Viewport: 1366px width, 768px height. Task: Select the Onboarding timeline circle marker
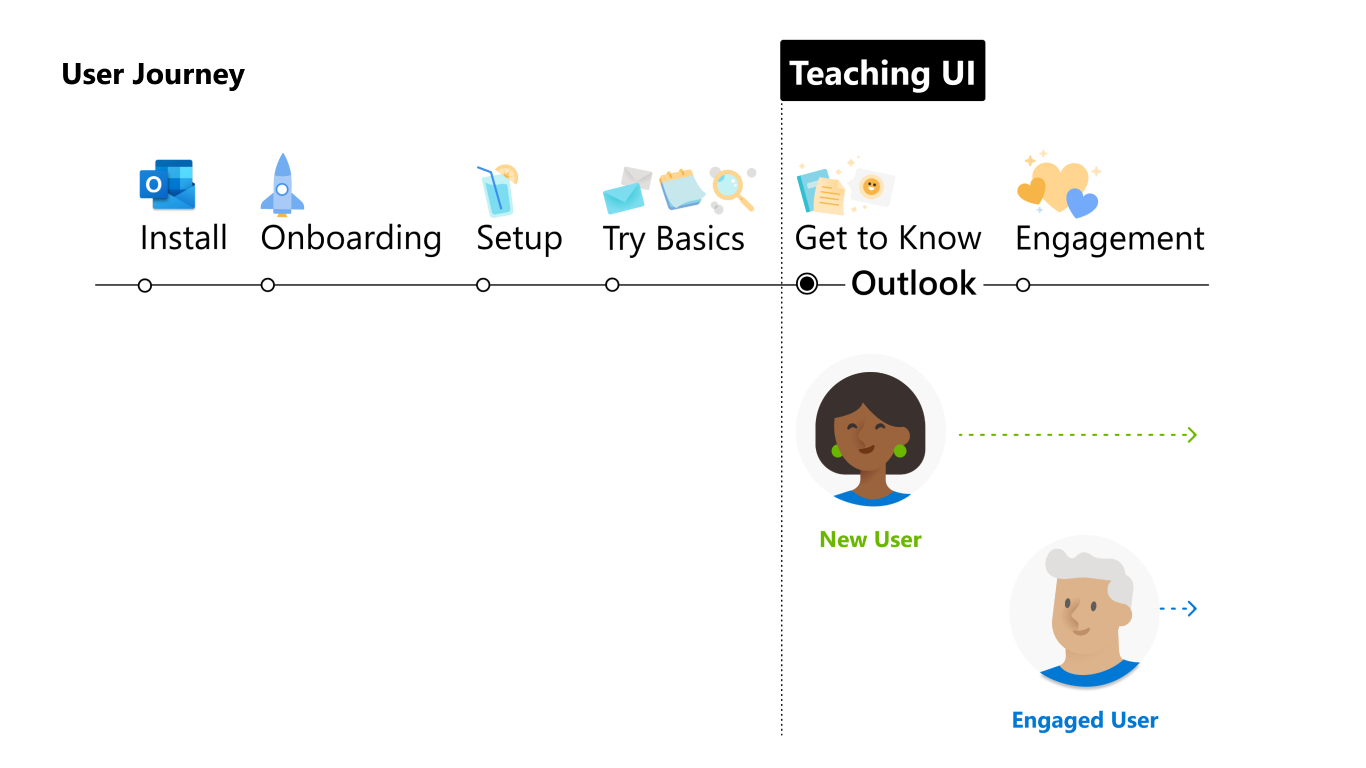[x=267, y=285]
